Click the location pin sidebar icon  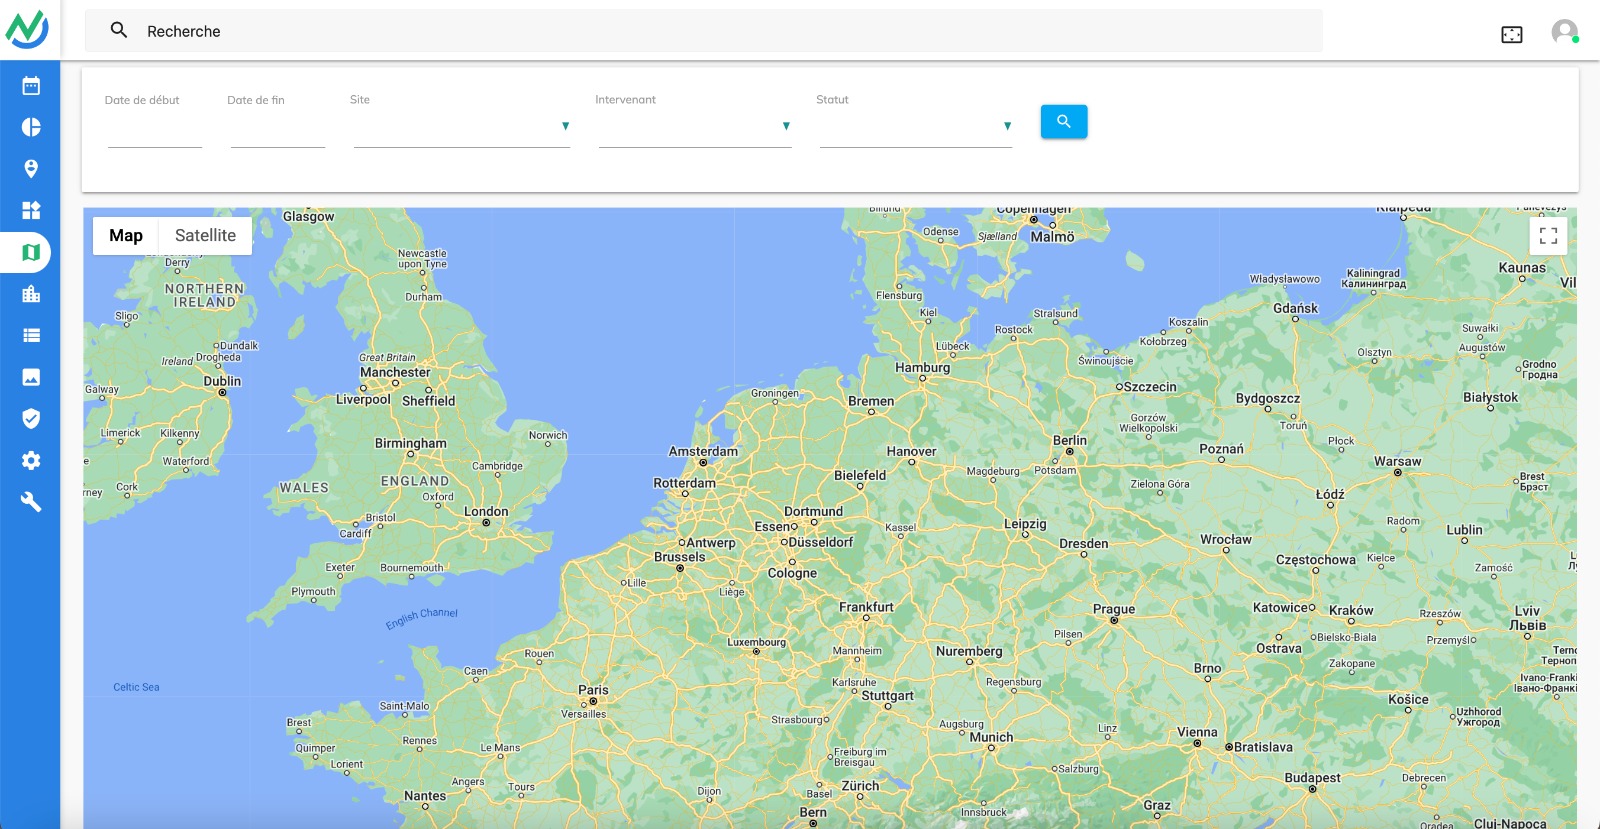(31, 169)
